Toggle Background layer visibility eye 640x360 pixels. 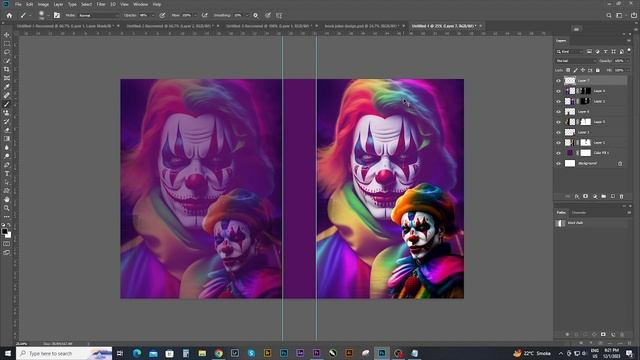point(558,163)
